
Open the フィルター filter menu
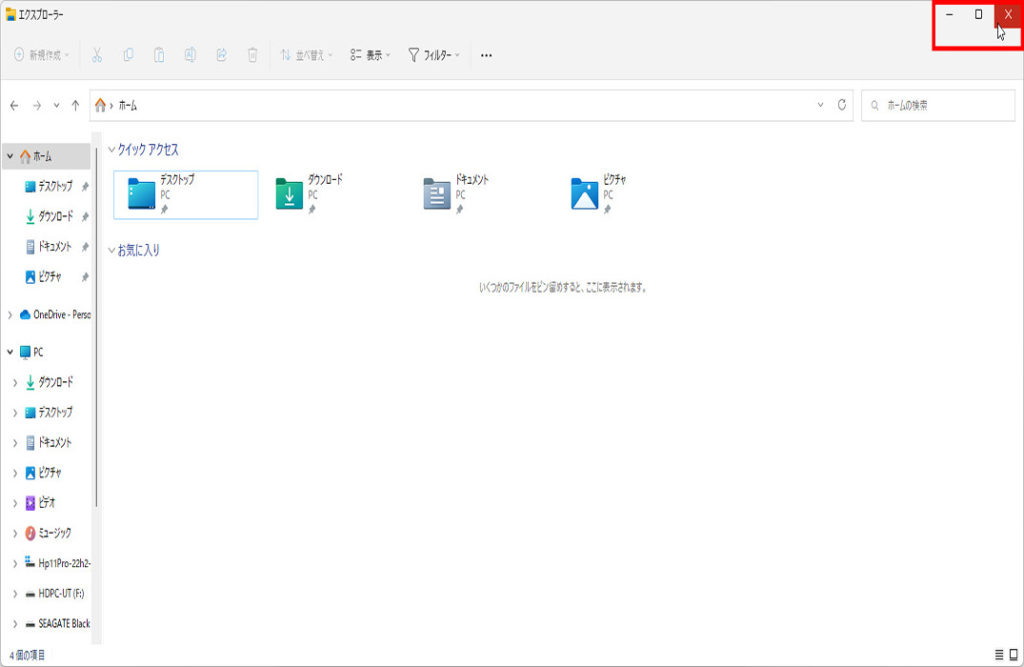tap(434, 56)
